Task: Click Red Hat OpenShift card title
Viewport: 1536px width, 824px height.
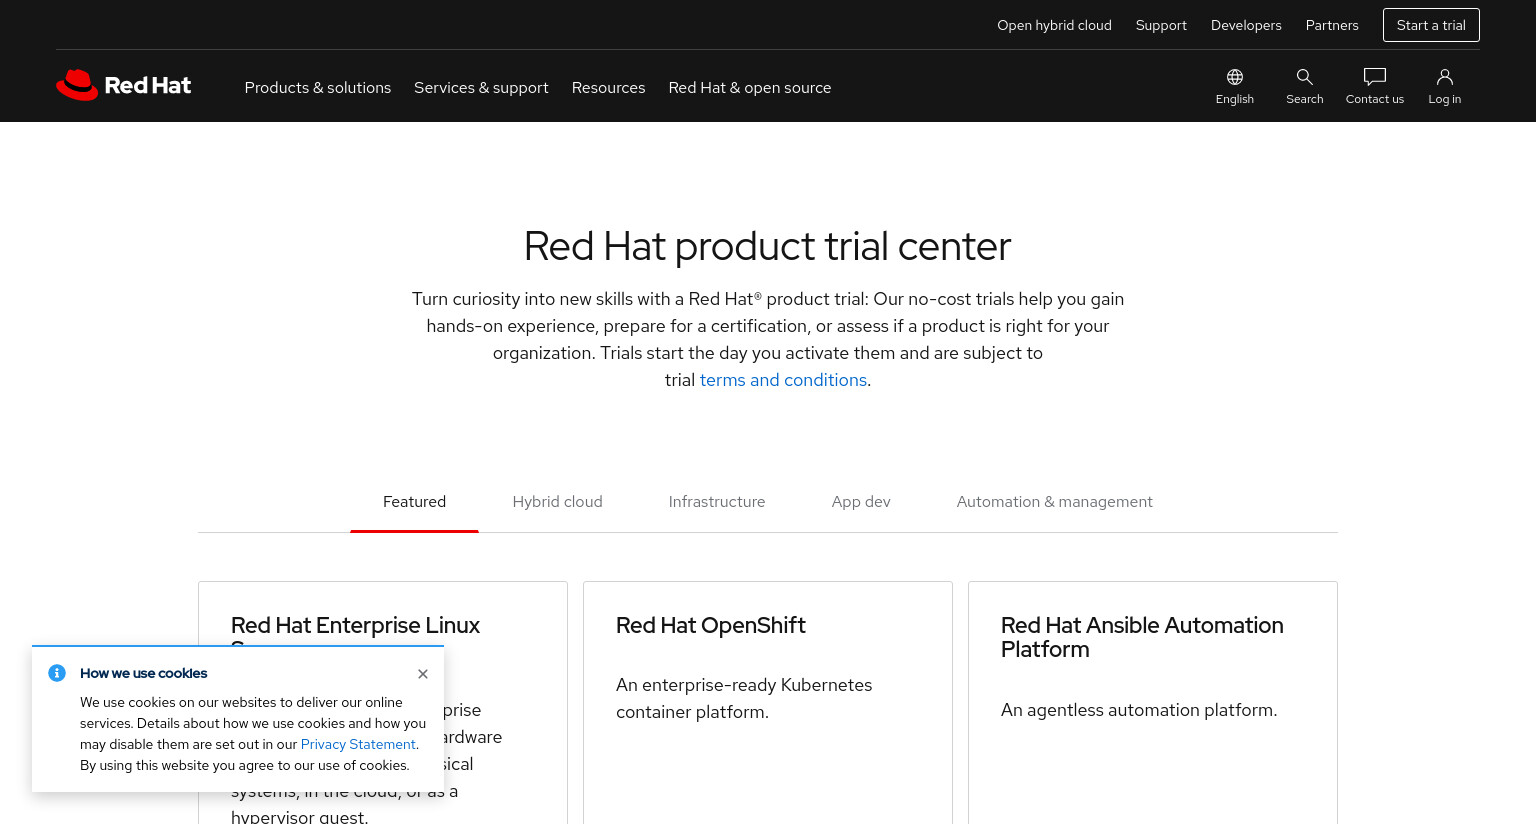Action: point(710,626)
